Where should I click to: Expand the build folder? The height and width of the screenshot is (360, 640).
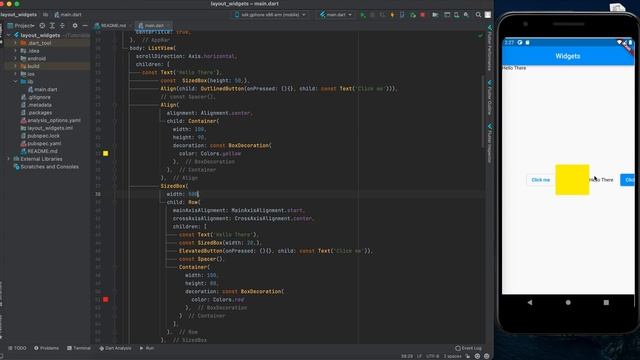point(16,66)
